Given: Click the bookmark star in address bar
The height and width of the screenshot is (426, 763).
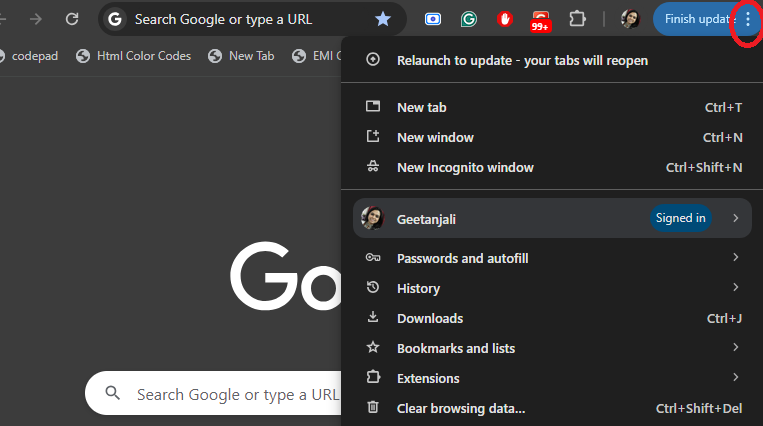Looking at the screenshot, I should tap(383, 19).
